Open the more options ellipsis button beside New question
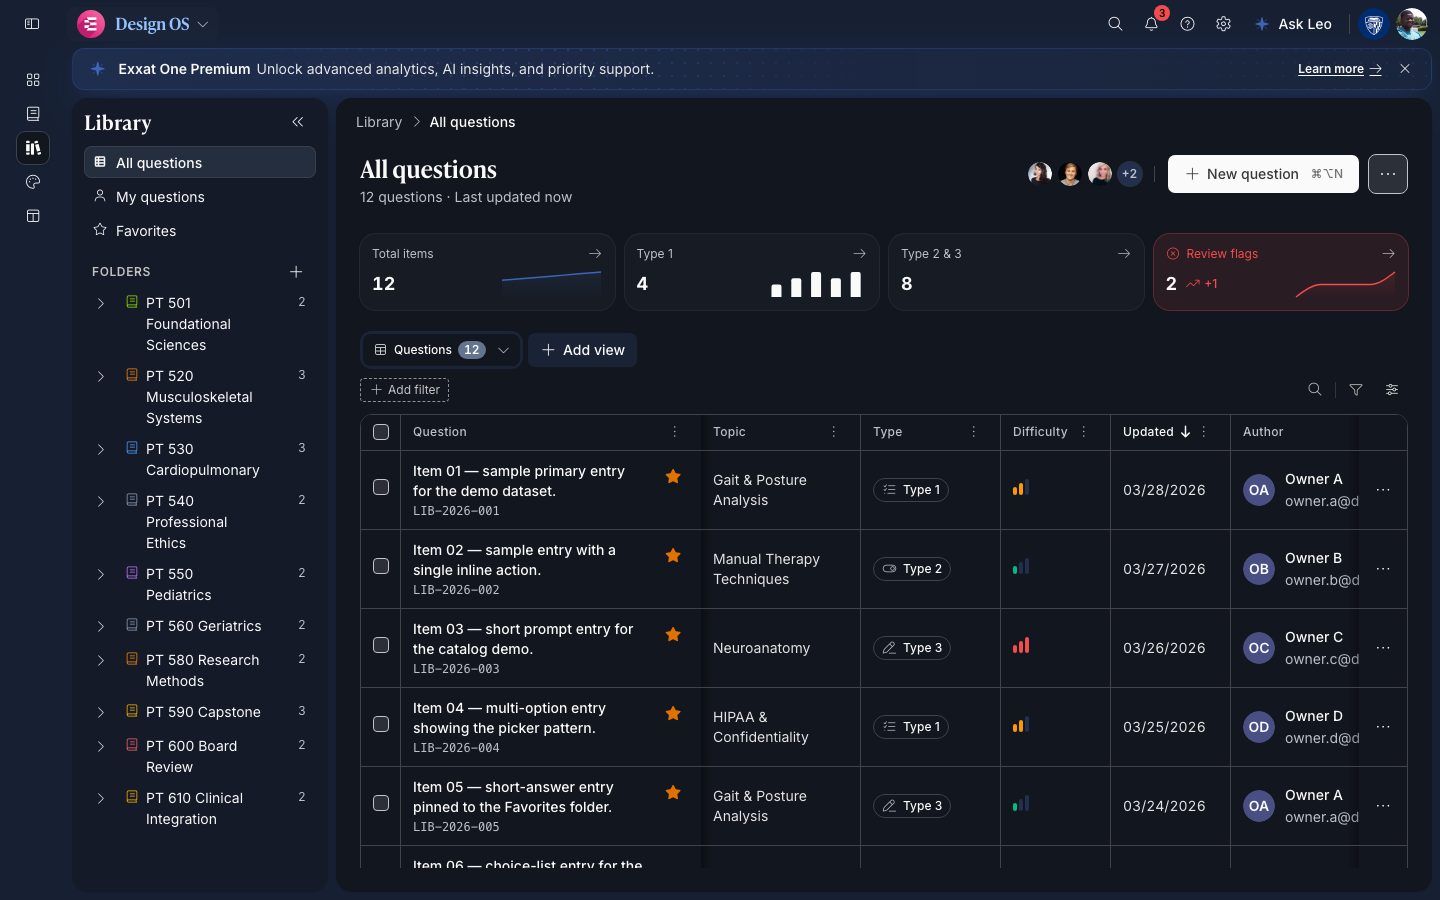Viewport: 1440px width, 900px height. point(1388,174)
